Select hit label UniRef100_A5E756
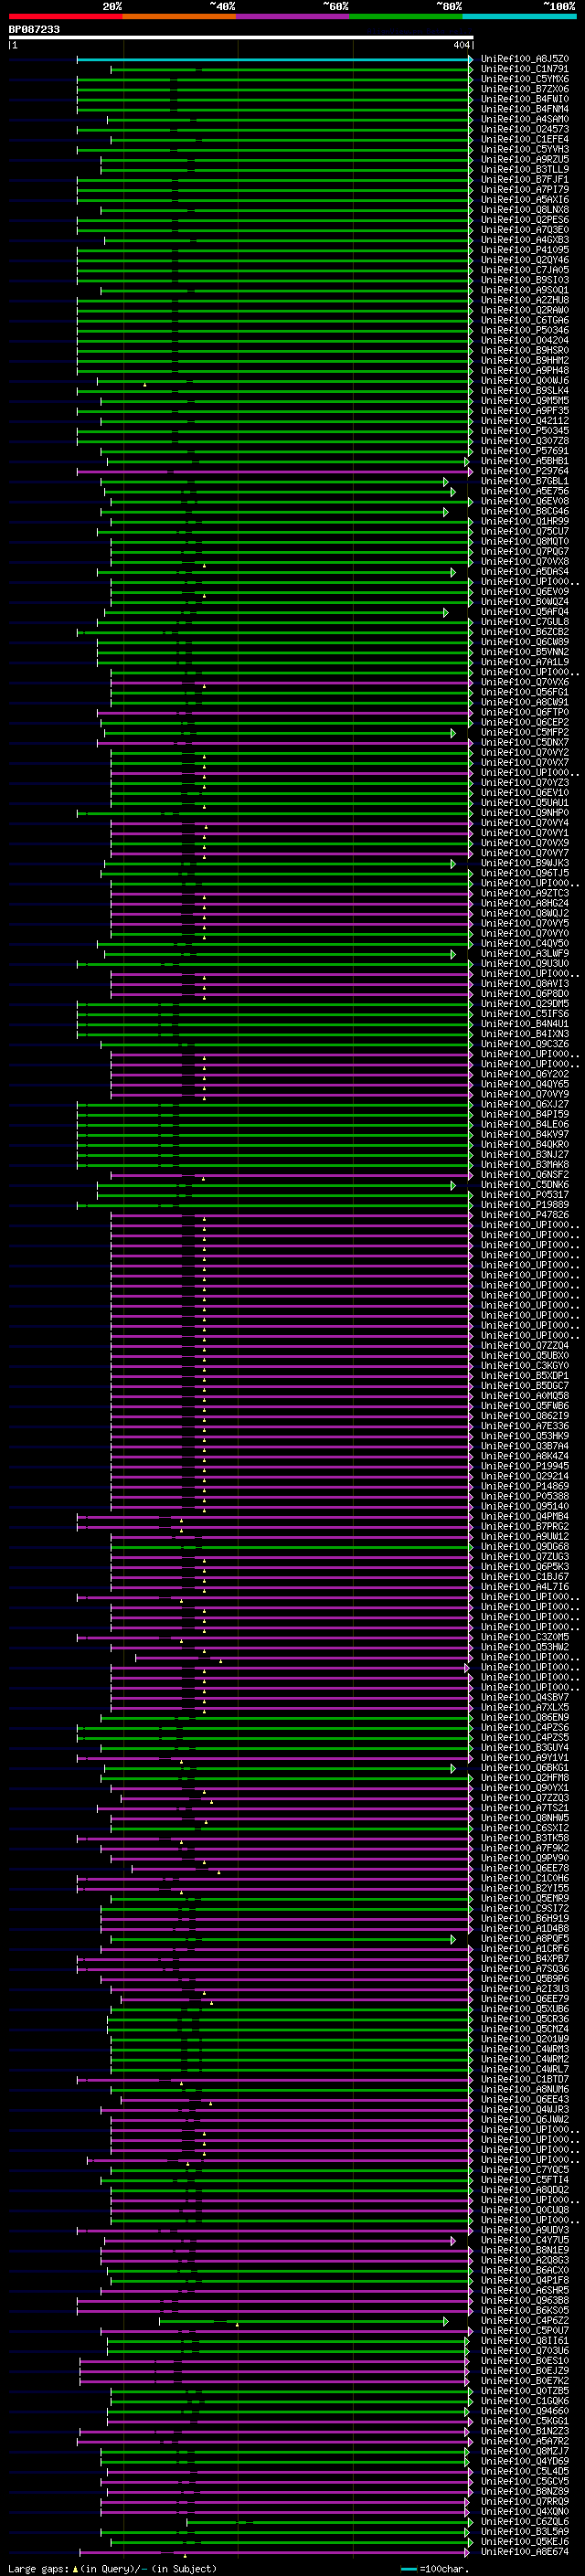Viewport: 585px width, 2576px height. [525, 491]
